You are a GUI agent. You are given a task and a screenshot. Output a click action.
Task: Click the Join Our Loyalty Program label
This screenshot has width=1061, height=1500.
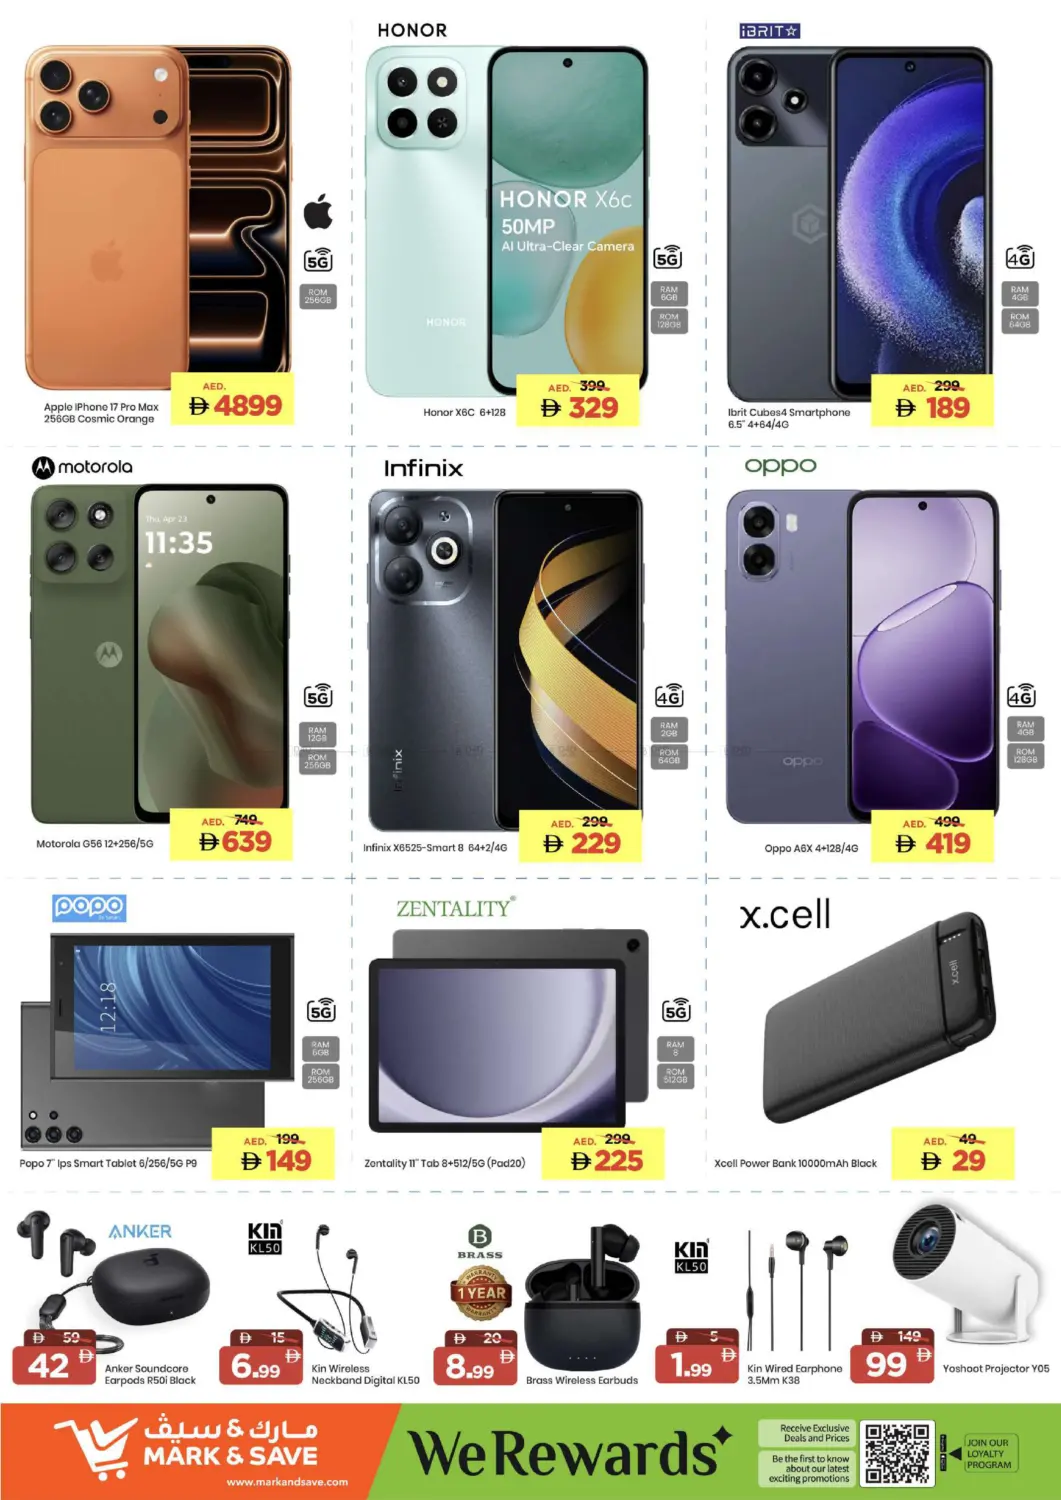click(x=988, y=1453)
